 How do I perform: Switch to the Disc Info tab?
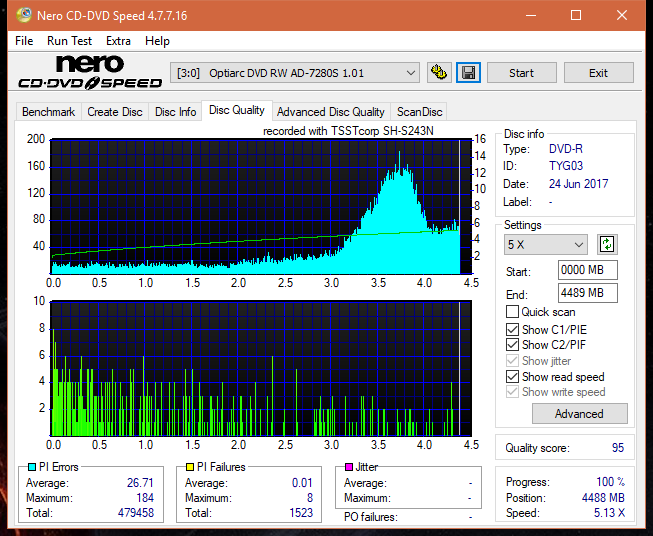click(175, 112)
